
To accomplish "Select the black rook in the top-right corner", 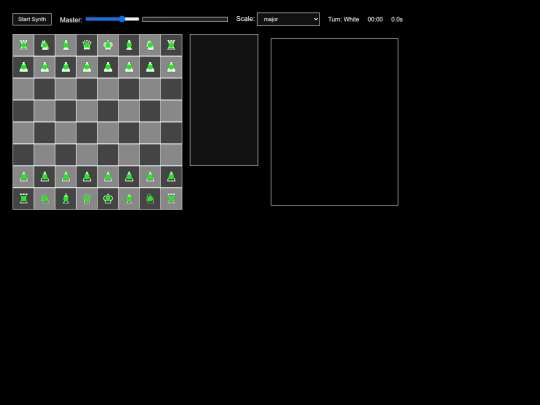I will tap(171, 45).
